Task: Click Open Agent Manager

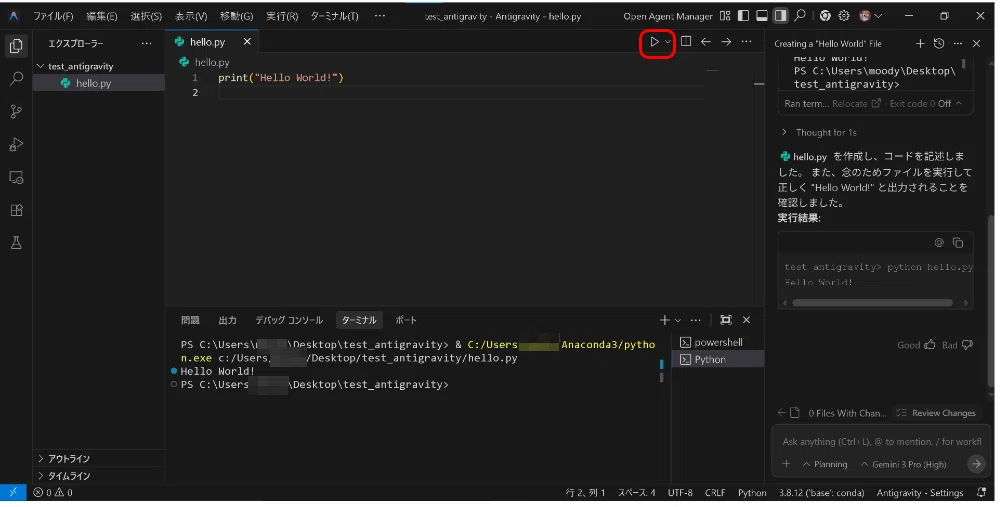Action: point(668,17)
